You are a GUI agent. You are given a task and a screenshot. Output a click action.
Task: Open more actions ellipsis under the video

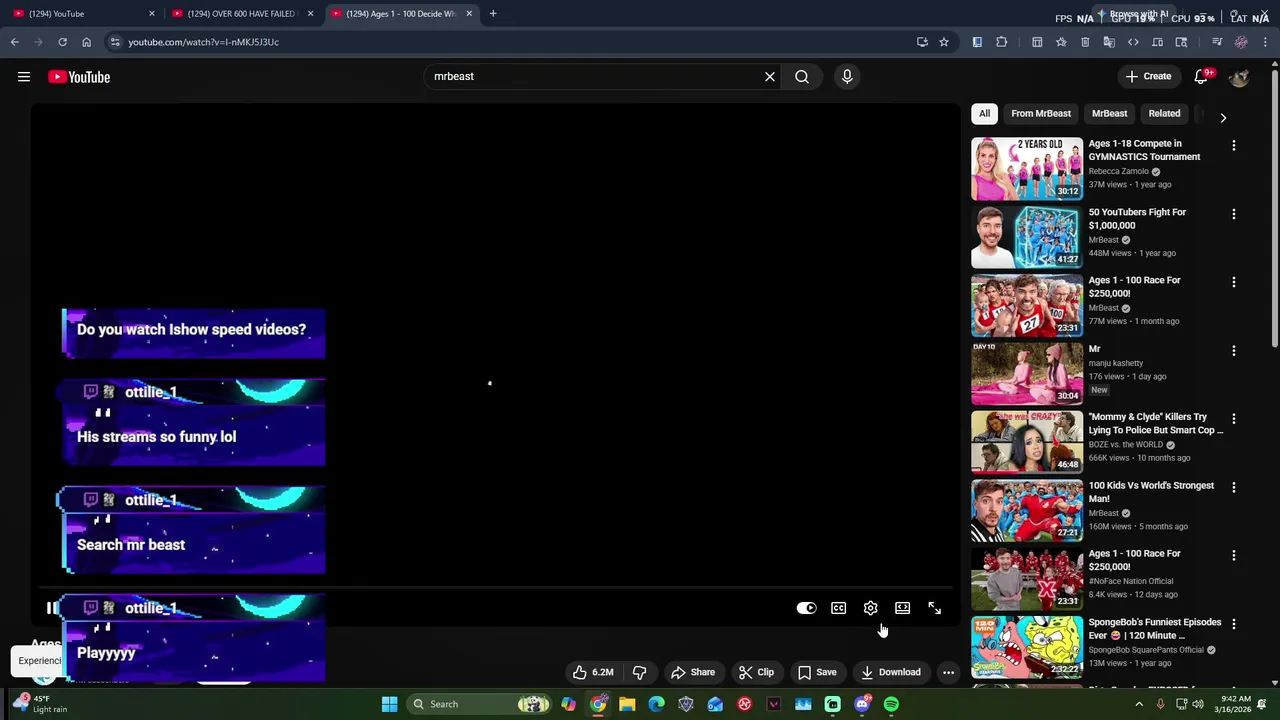pyautogui.click(x=948, y=672)
